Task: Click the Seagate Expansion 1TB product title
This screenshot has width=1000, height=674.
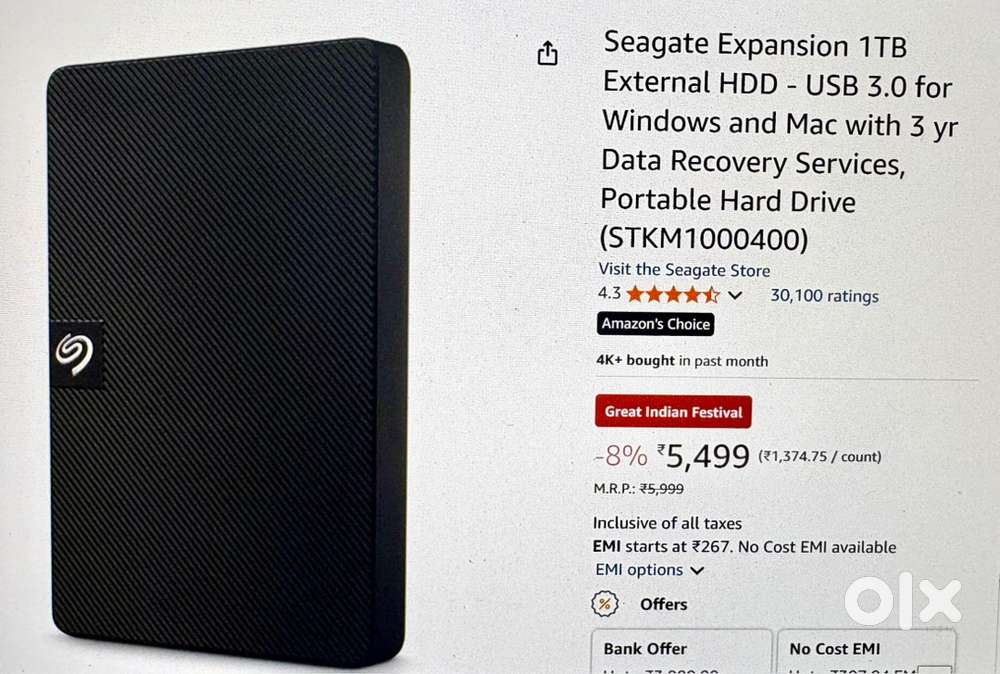Action: coord(779,141)
